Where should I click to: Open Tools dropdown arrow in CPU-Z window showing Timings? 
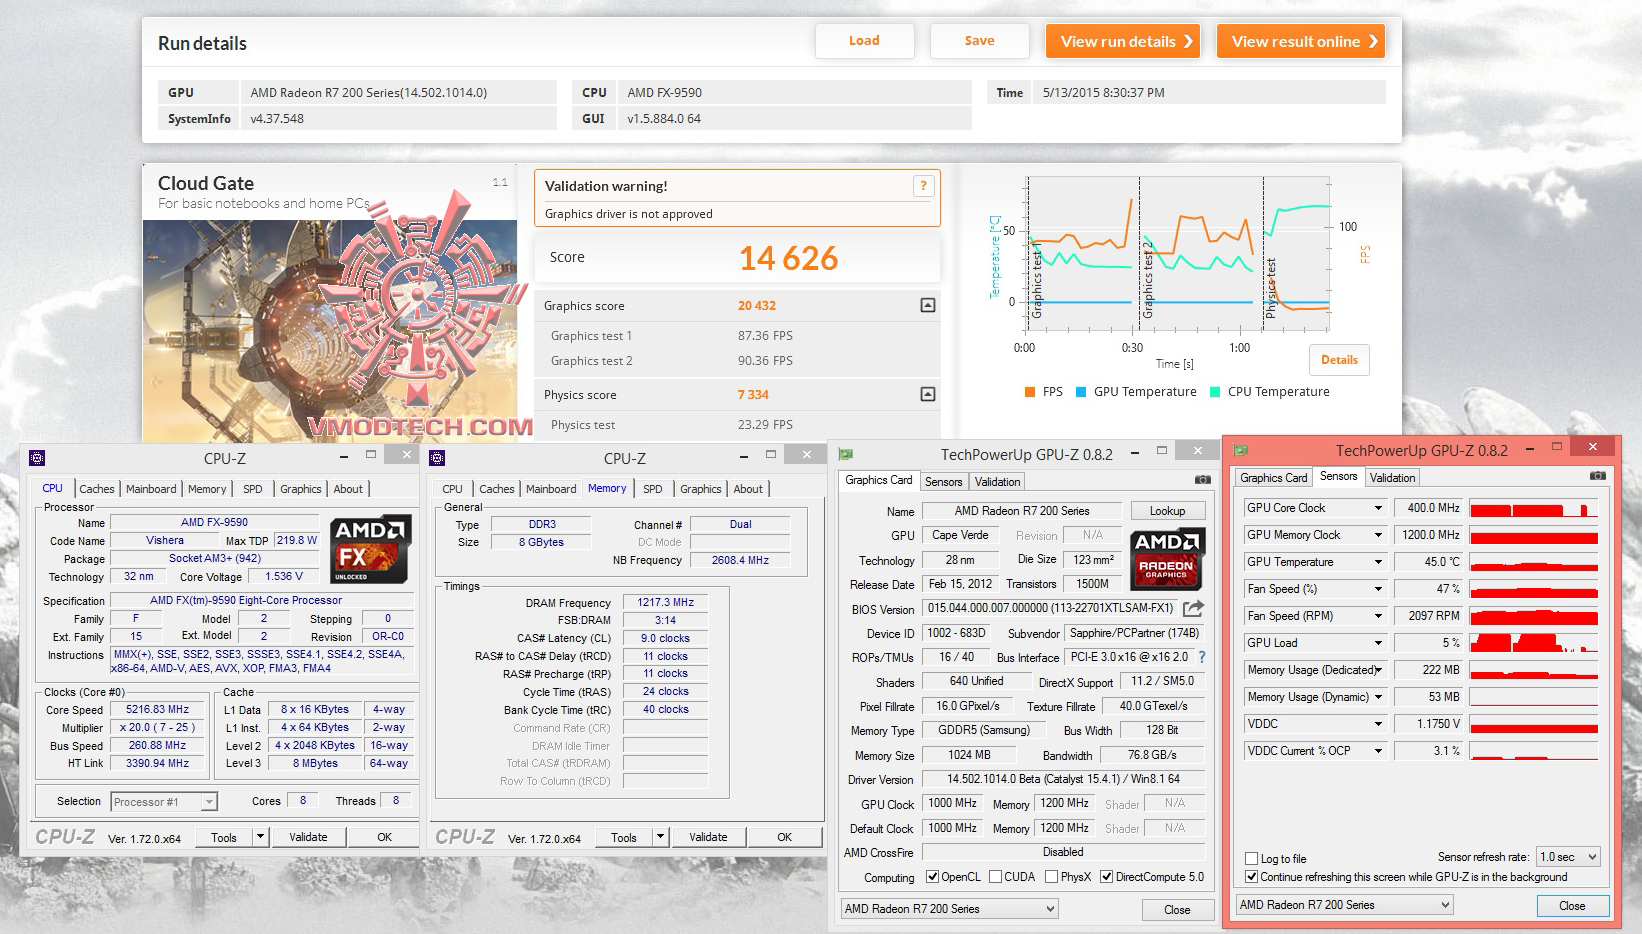click(x=660, y=837)
